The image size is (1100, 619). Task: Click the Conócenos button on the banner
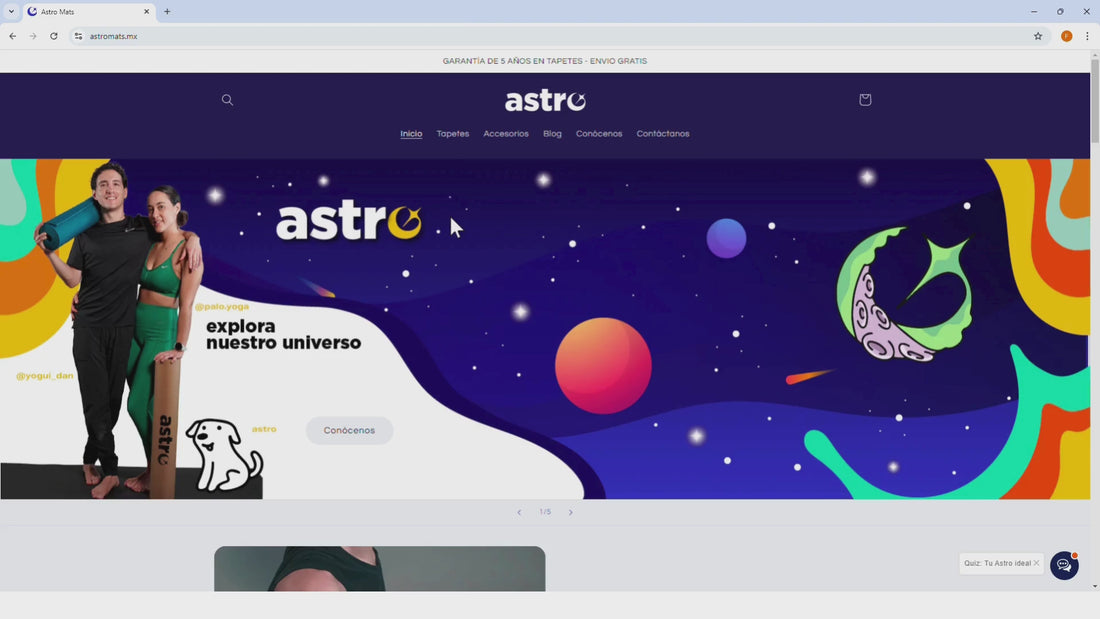click(x=349, y=430)
